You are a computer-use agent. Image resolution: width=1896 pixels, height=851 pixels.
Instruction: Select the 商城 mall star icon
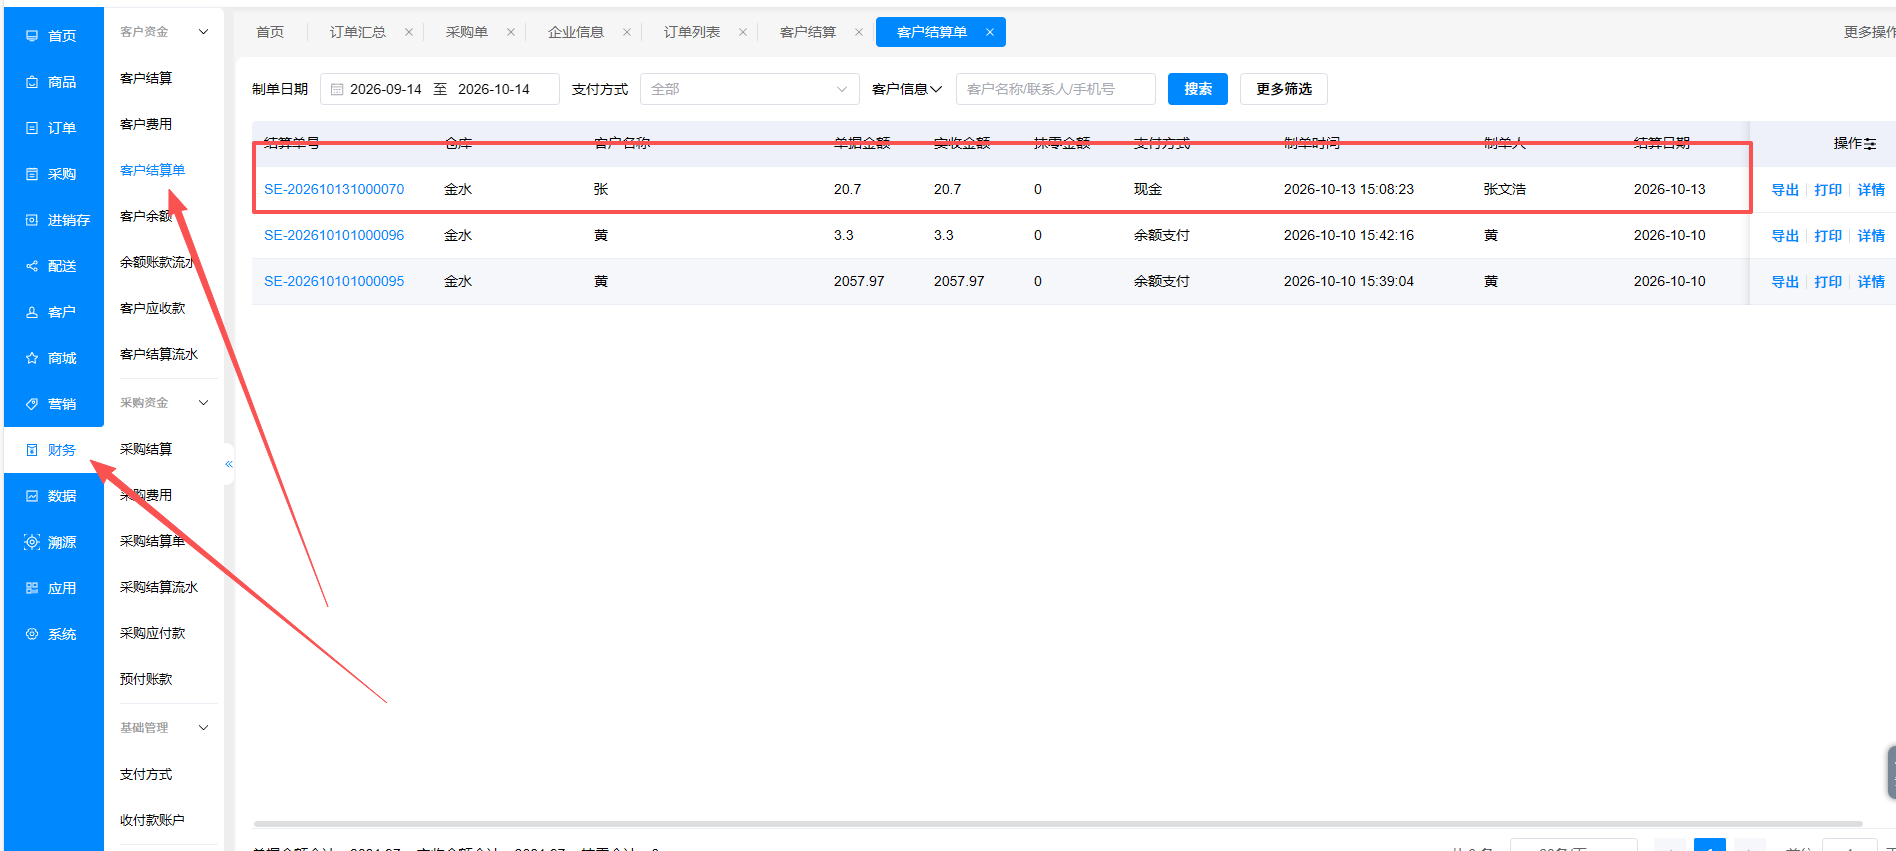pyautogui.click(x=32, y=358)
